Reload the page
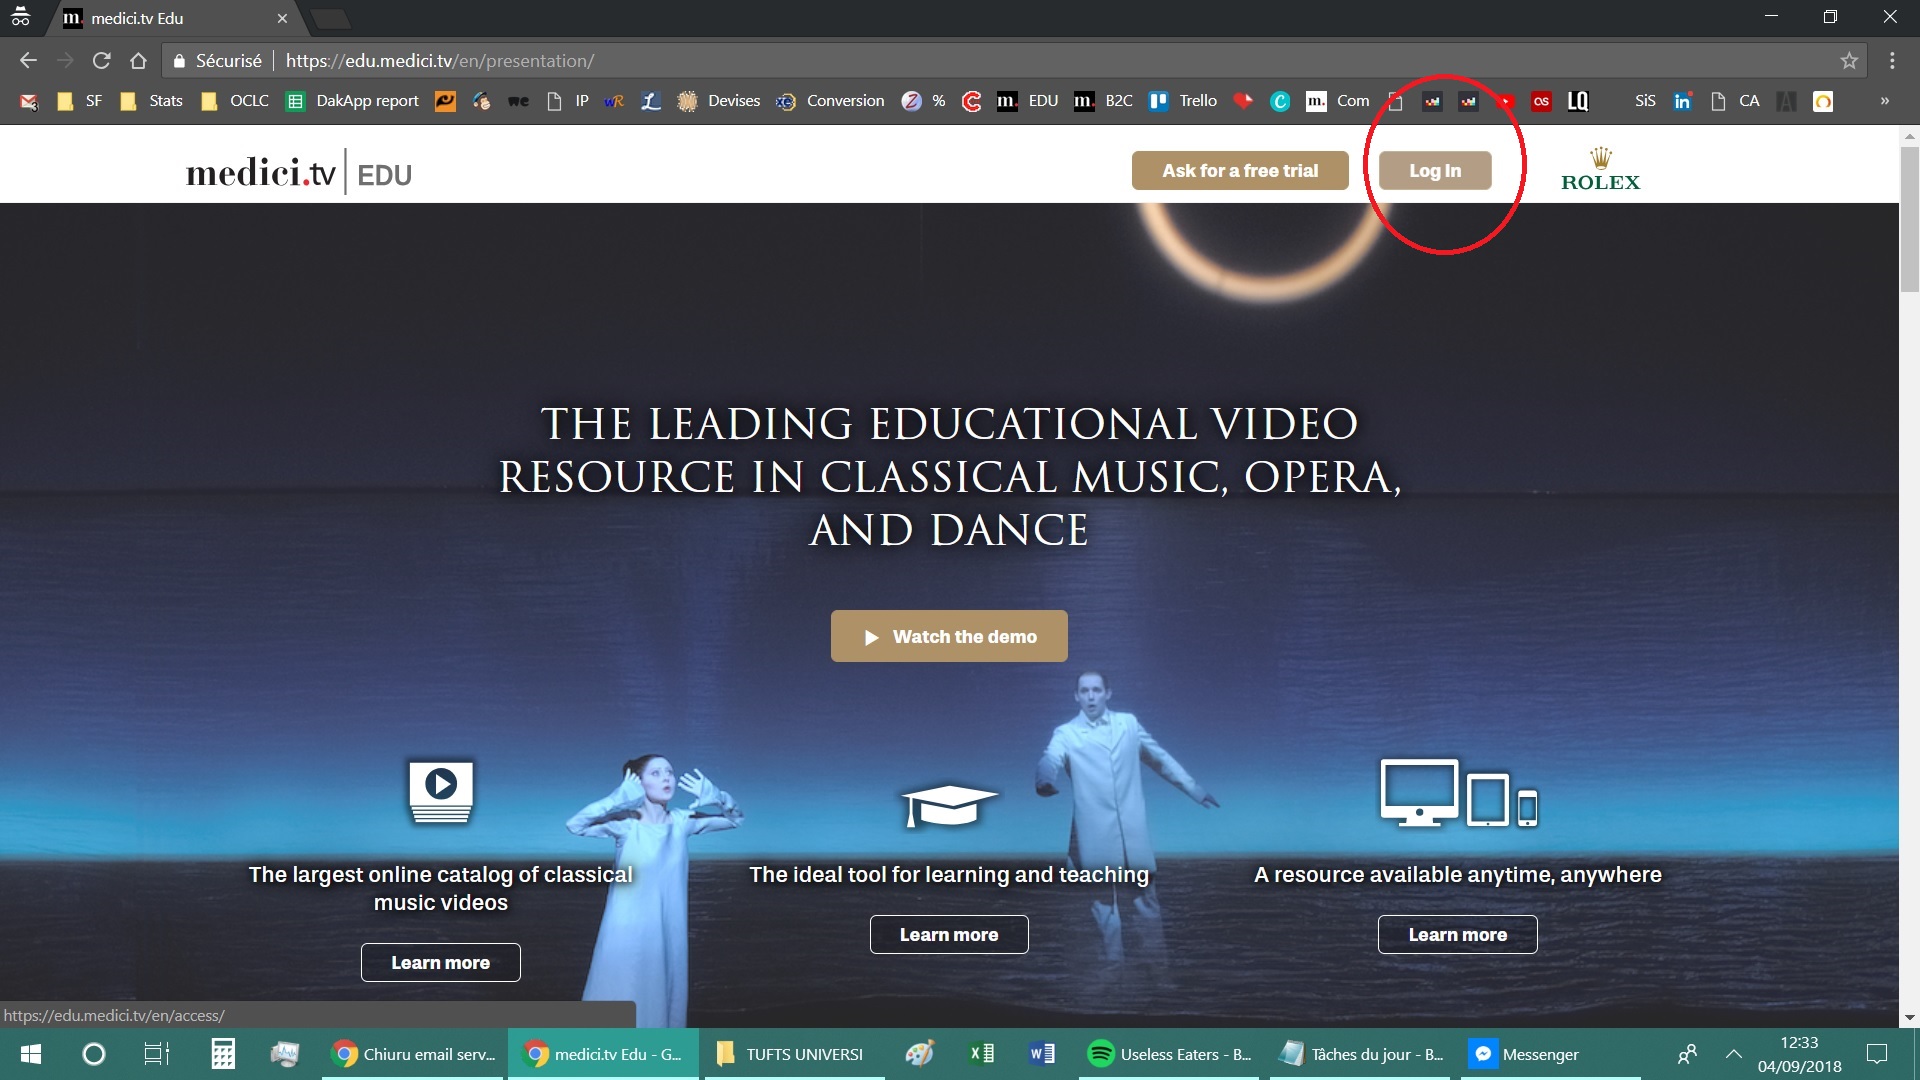 [x=101, y=61]
